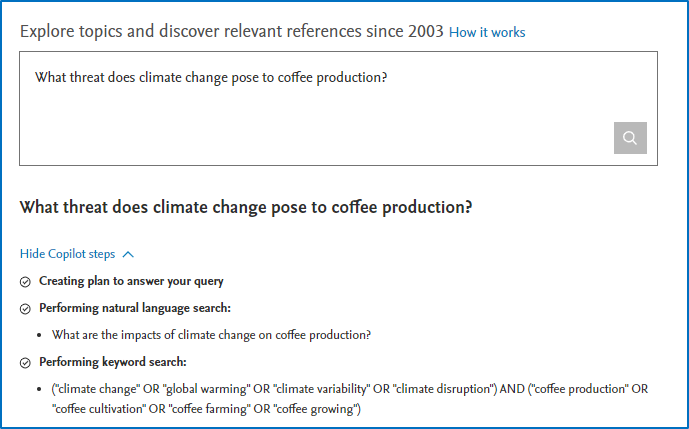Click the Explore topics heading text
Image resolution: width=689 pixels, height=429 pixels.
pos(232,31)
